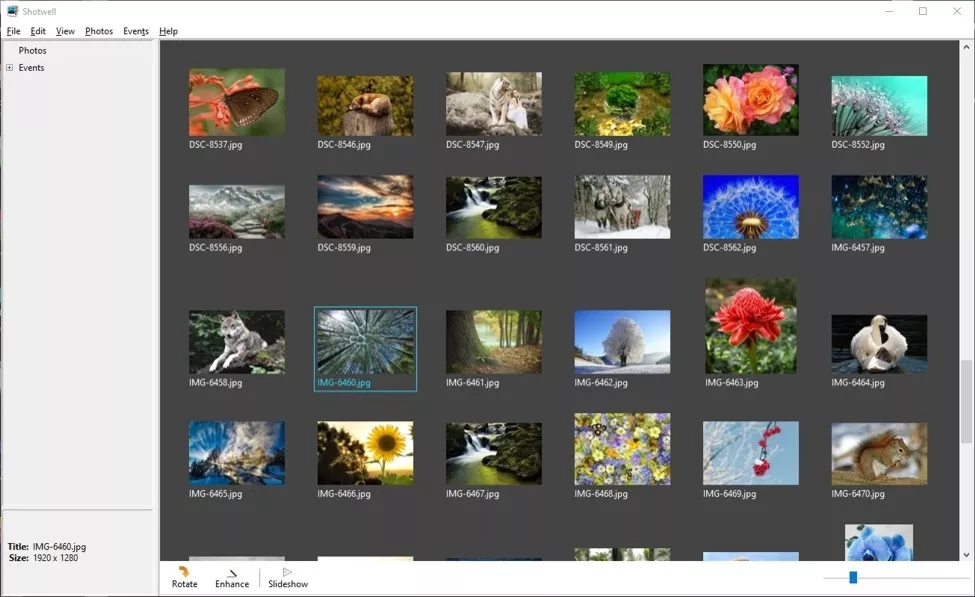The width and height of the screenshot is (975, 597).
Task: Click the Shotwell app icon in title bar
Action: tap(12, 11)
